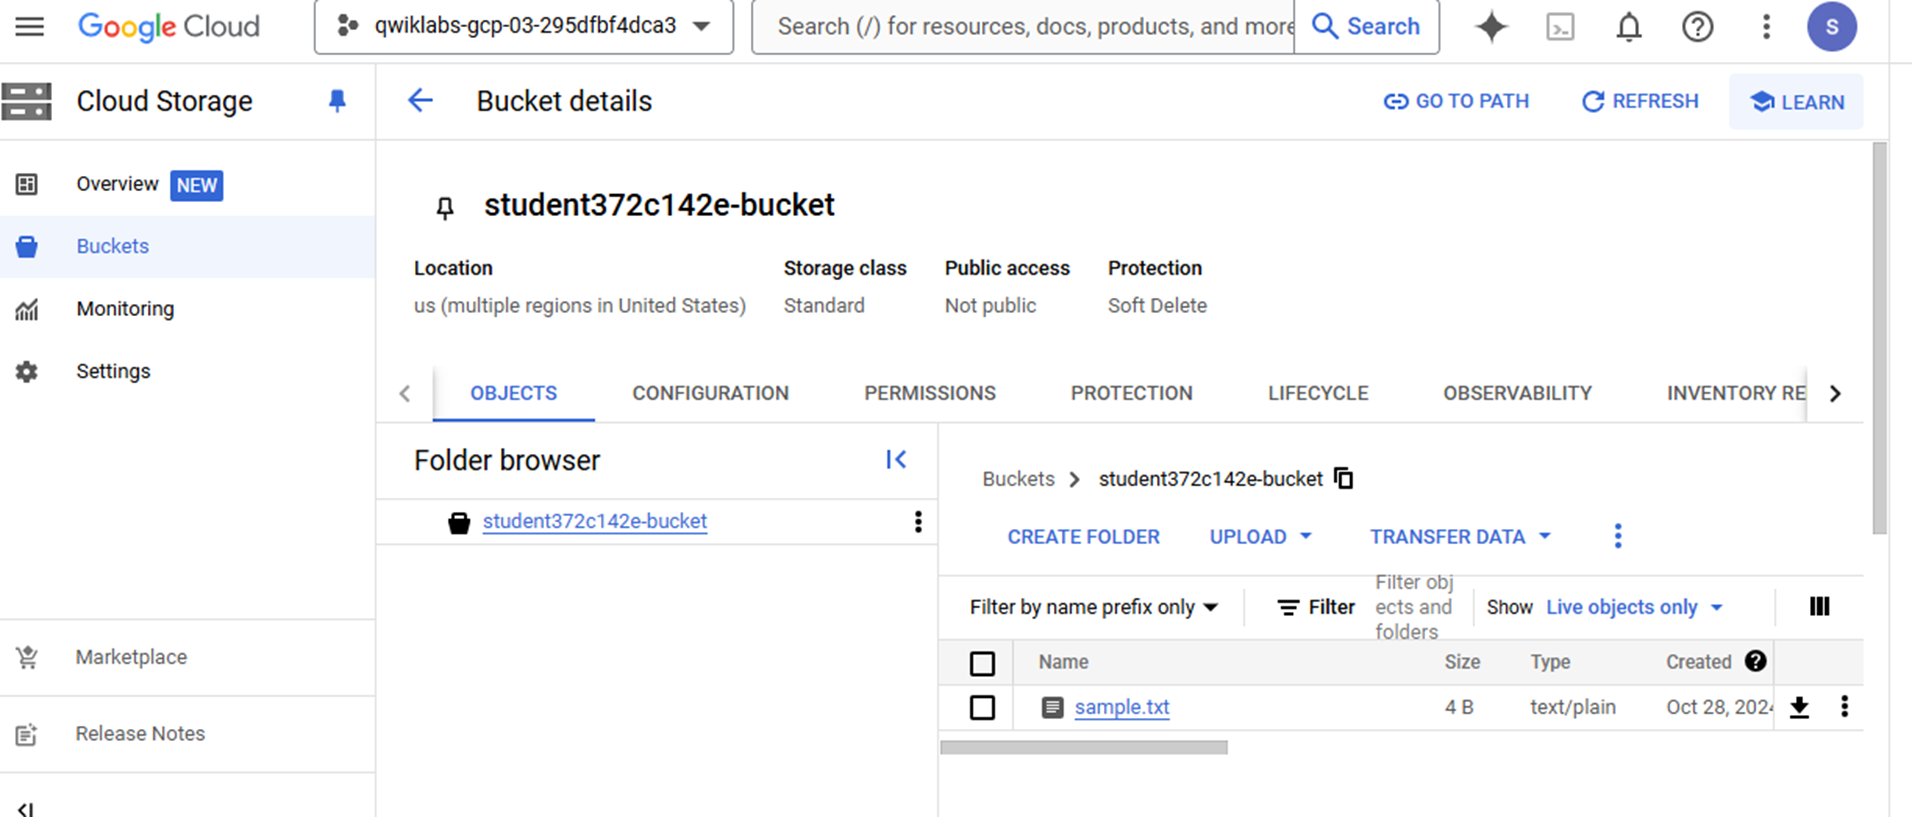The height and width of the screenshot is (817, 1912).
Task: Collapse the left sidebar navigation
Action: click(26, 808)
